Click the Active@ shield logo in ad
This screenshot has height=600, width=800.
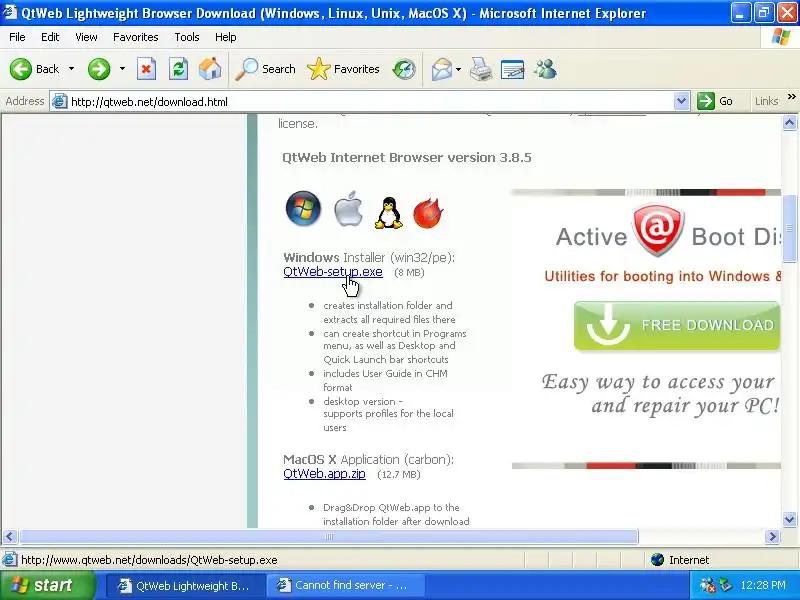(658, 230)
